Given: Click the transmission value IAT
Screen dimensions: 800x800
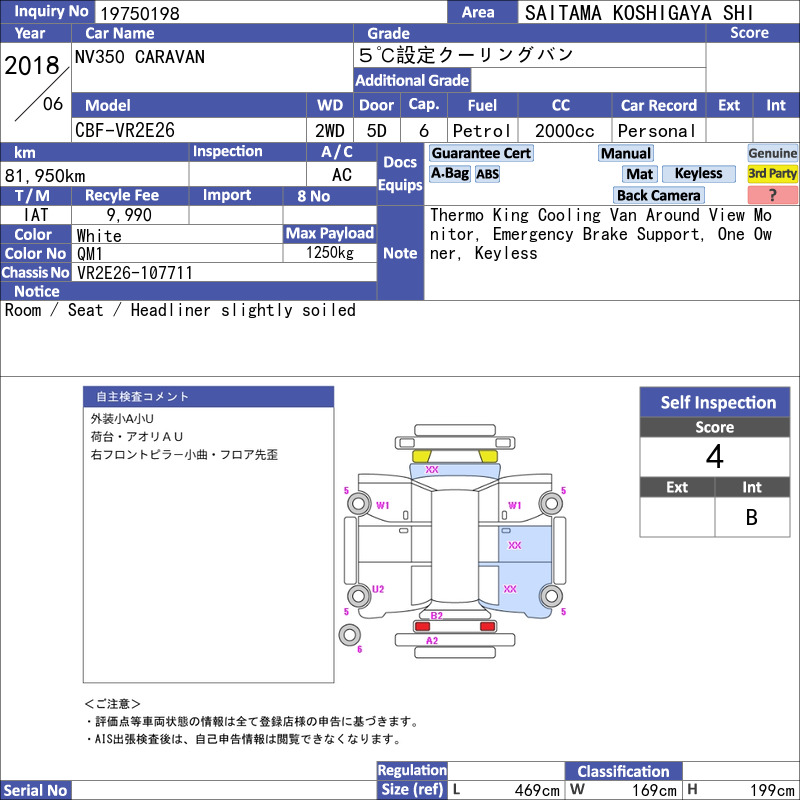Looking at the screenshot, I should [36, 215].
